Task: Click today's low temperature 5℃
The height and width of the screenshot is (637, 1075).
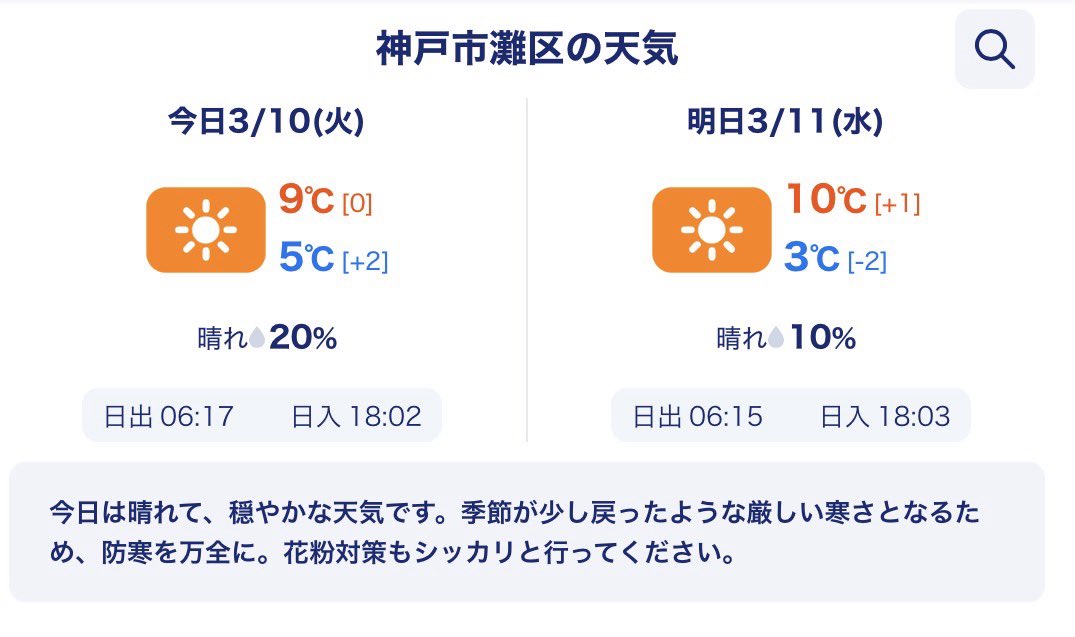Action: [x=305, y=259]
